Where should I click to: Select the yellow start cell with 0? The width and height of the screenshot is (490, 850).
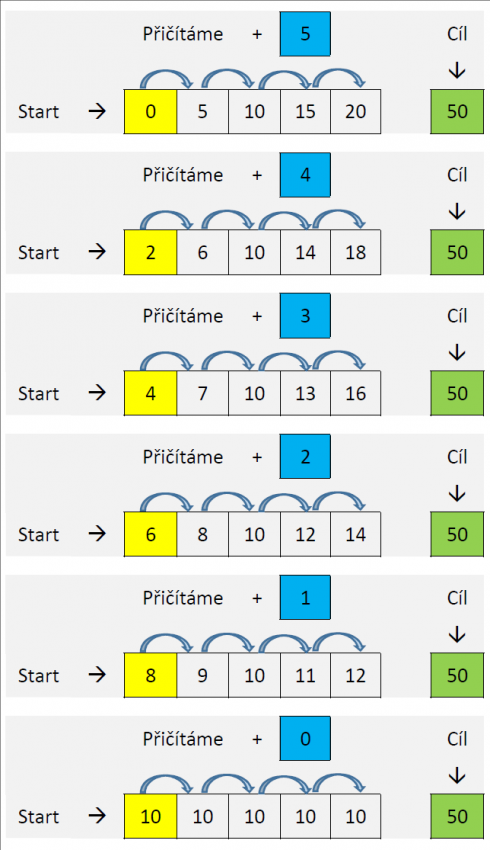point(151,111)
